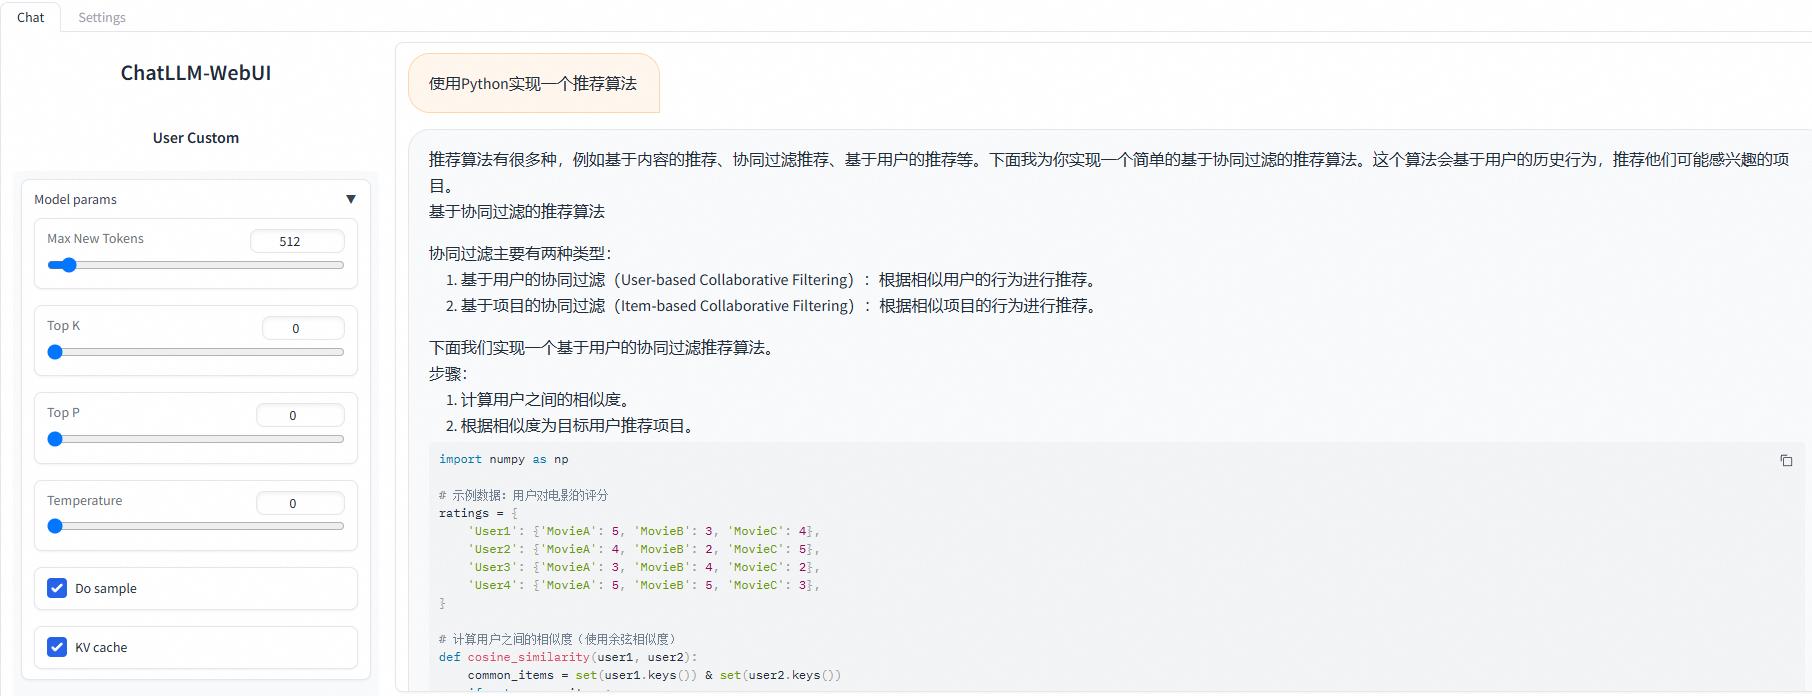Viewport: 1812px width, 696px height.
Task: Click the User Custom heading
Action: click(196, 138)
